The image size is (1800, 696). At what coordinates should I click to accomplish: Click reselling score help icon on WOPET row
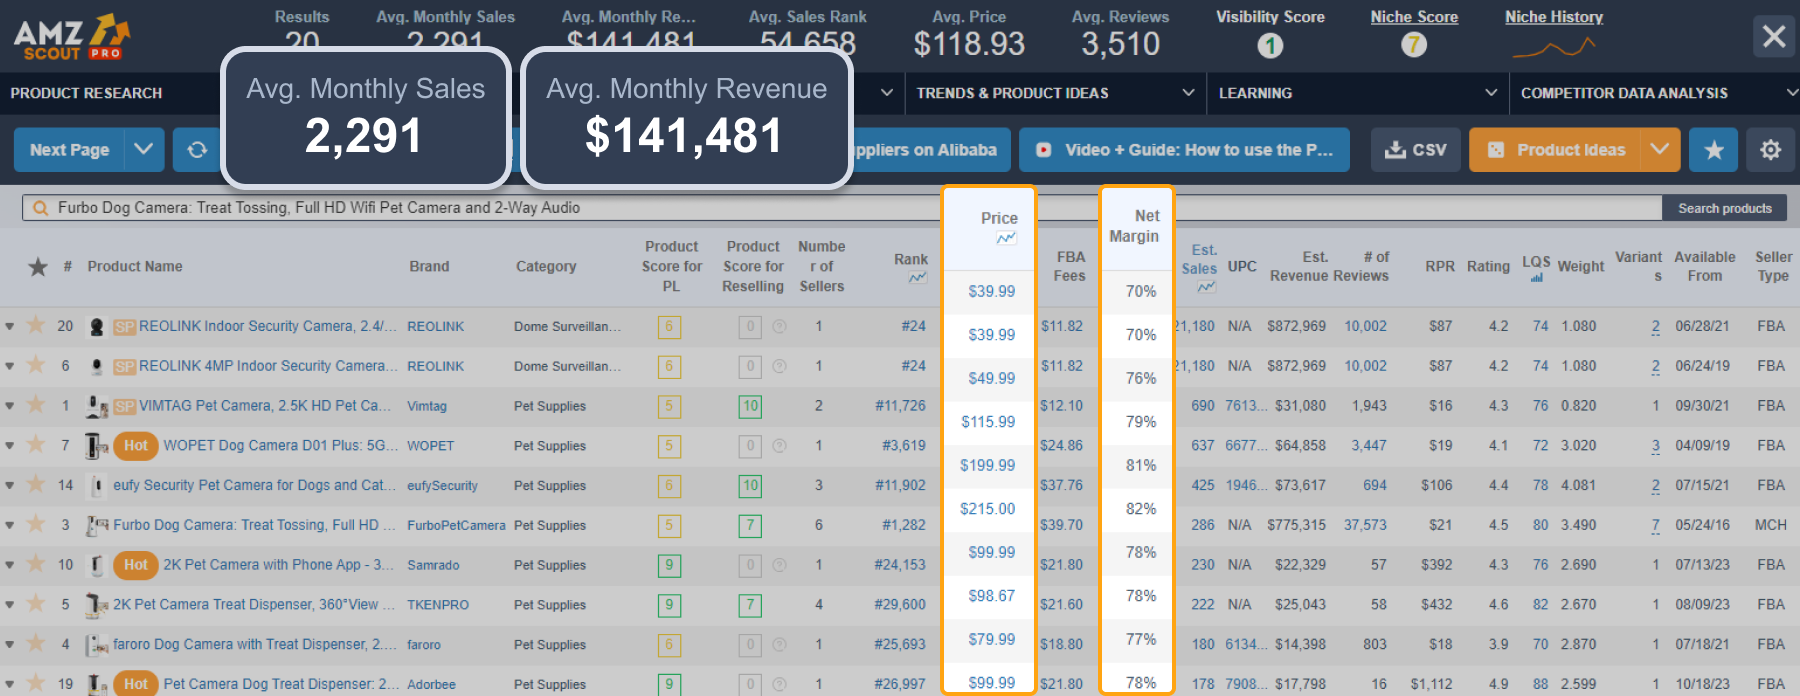779,446
